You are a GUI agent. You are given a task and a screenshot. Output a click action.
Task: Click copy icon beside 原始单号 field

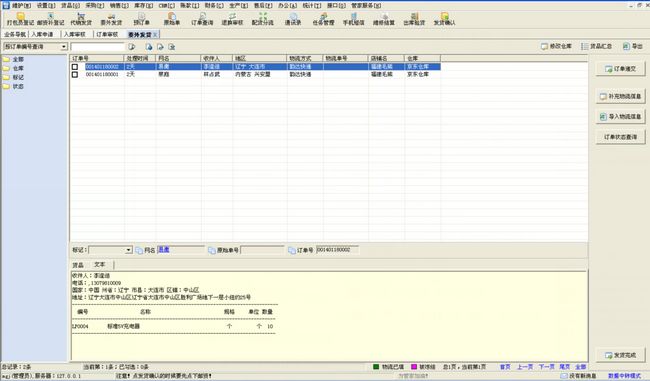point(211,250)
